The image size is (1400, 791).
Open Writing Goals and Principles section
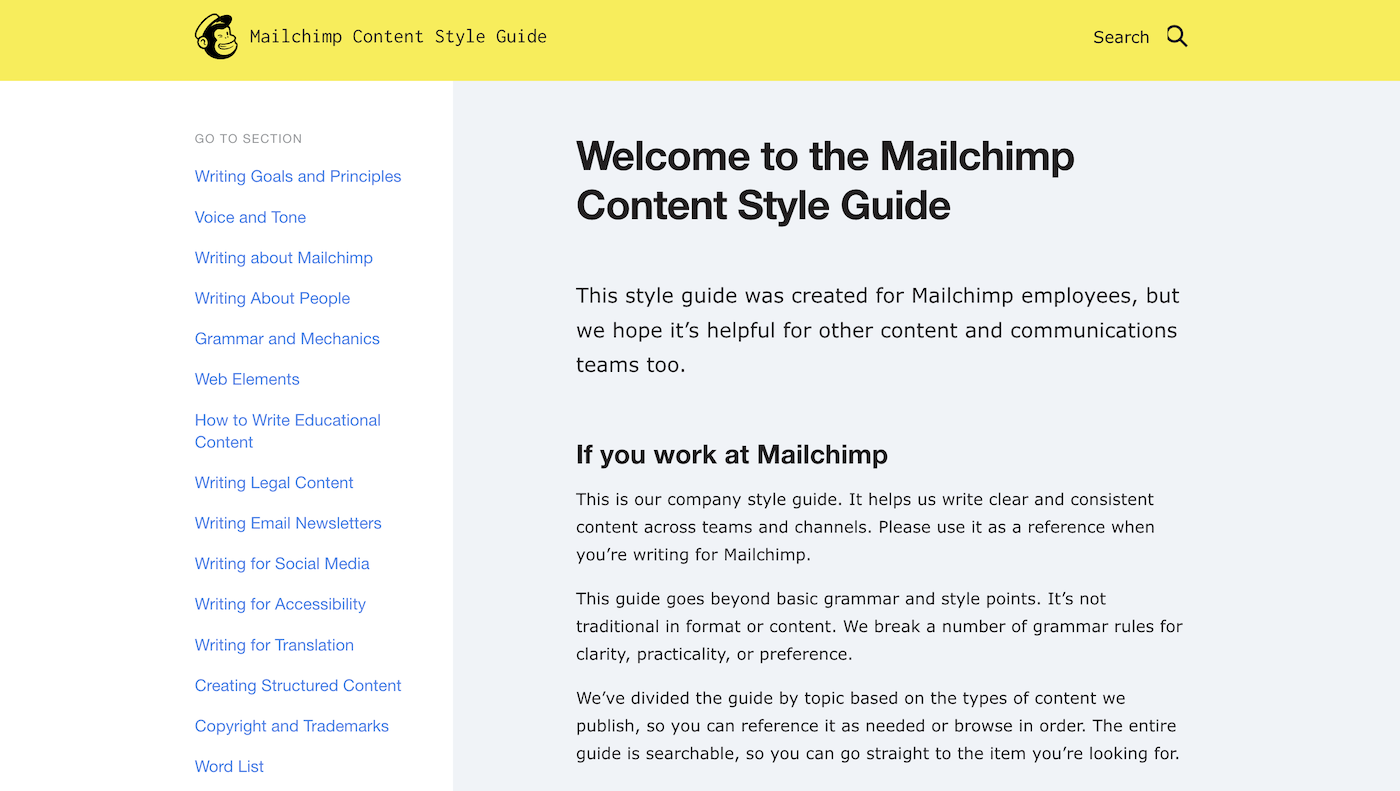(x=298, y=176)
